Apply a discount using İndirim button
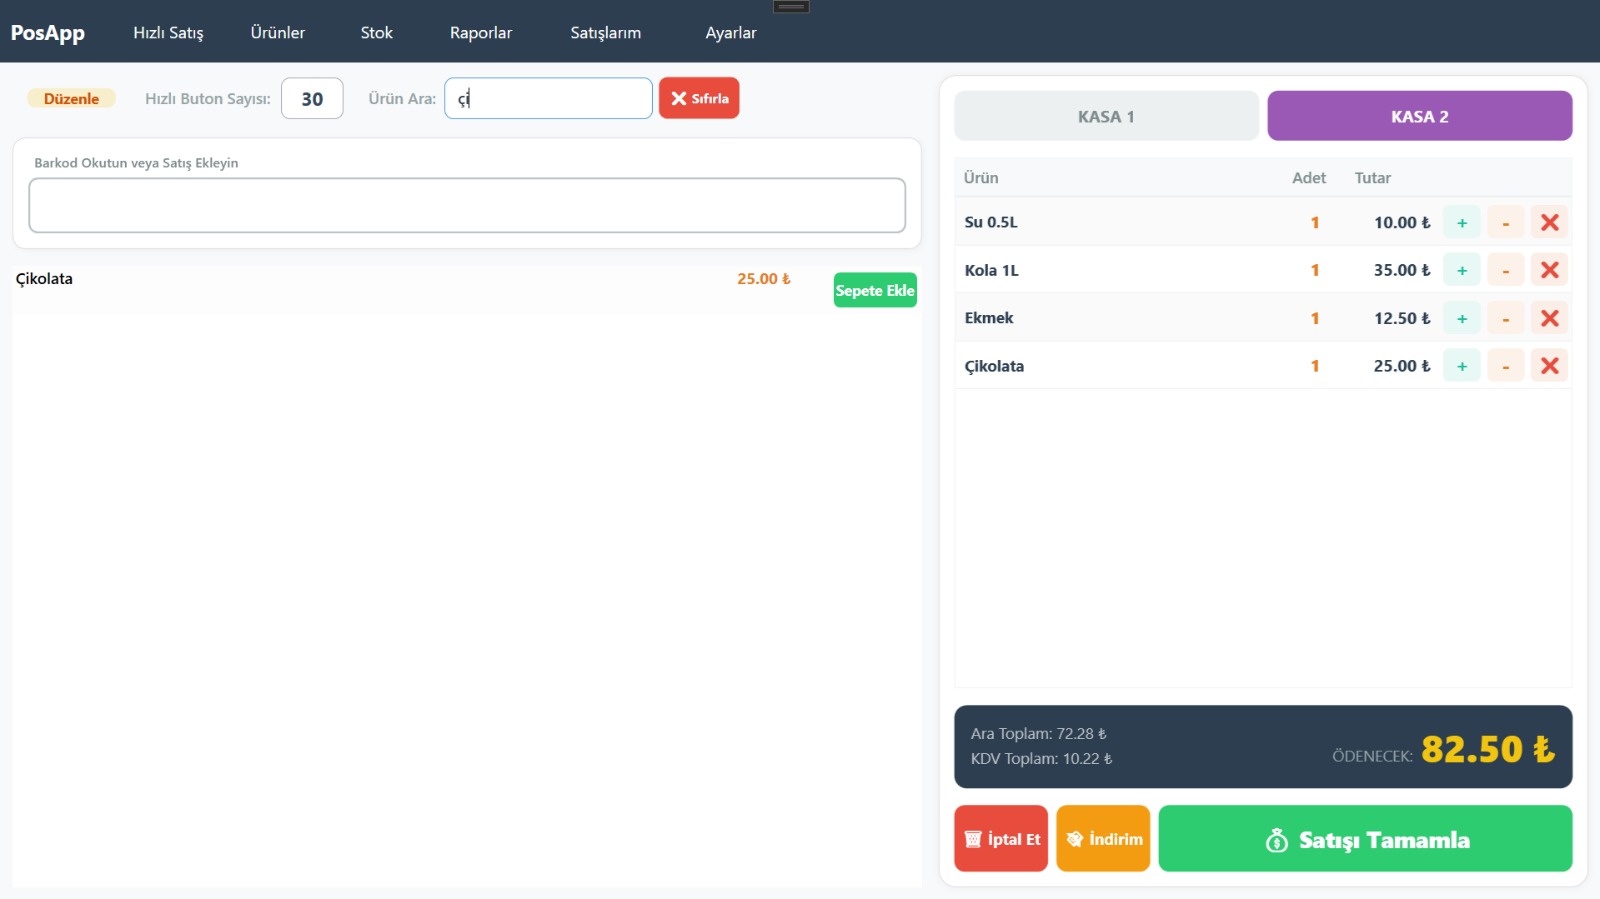Screen dimensions: 1600x899 pos(1103,839)
